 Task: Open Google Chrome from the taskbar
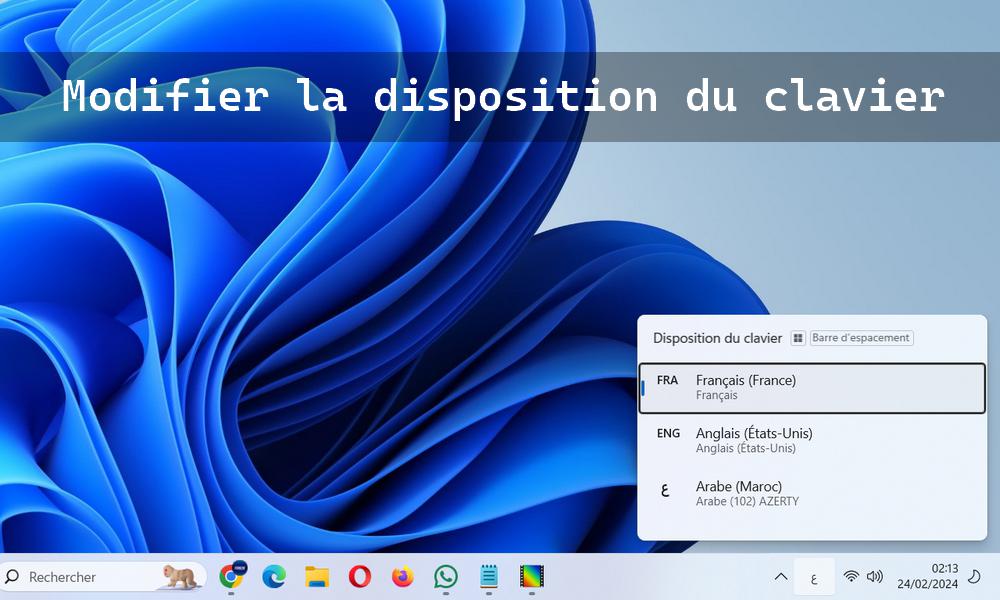pos(232,576)
